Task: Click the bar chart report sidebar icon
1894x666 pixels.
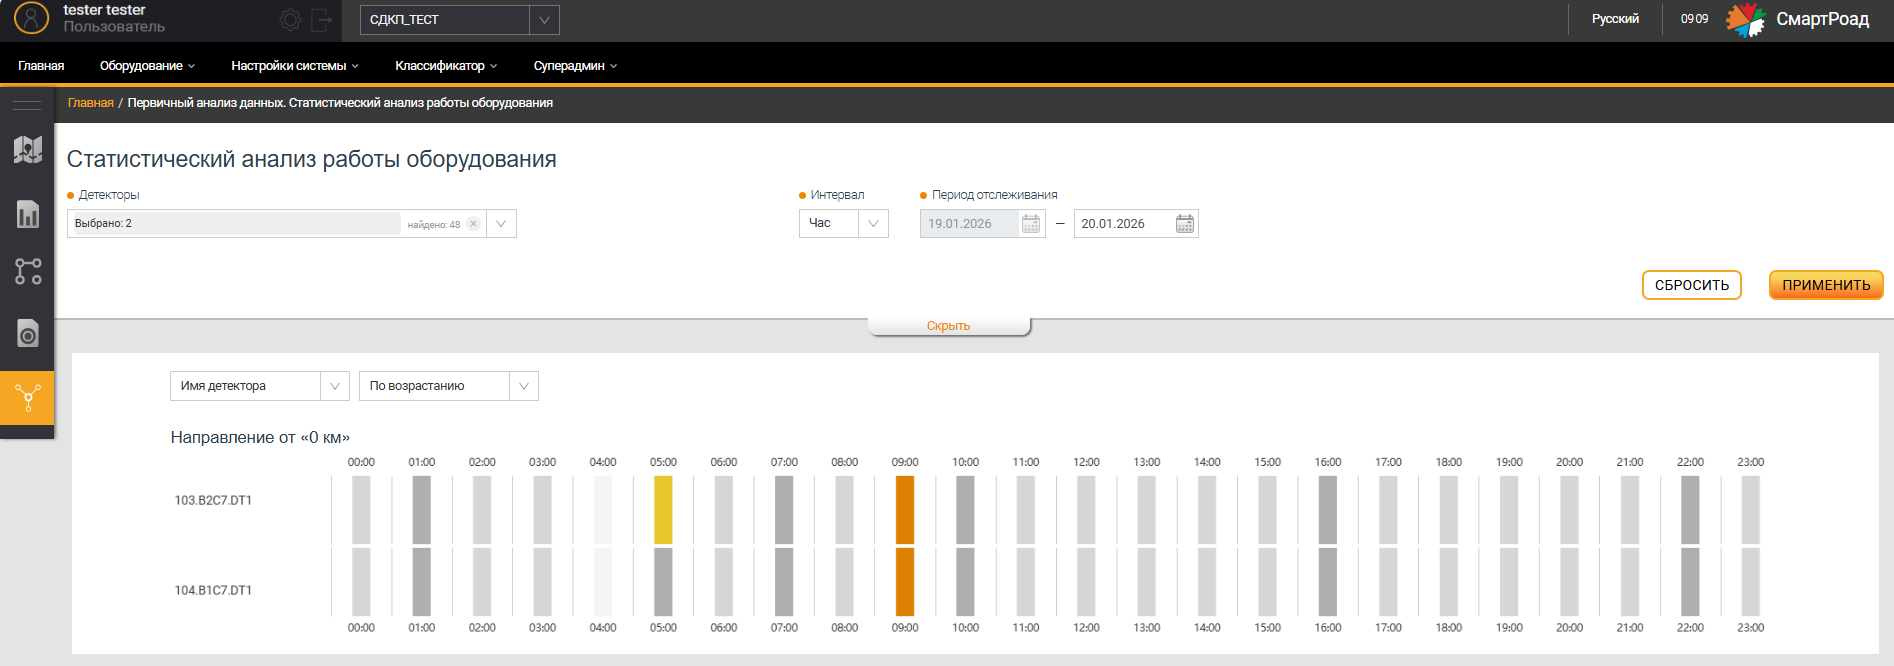Action: click(28, 214)
